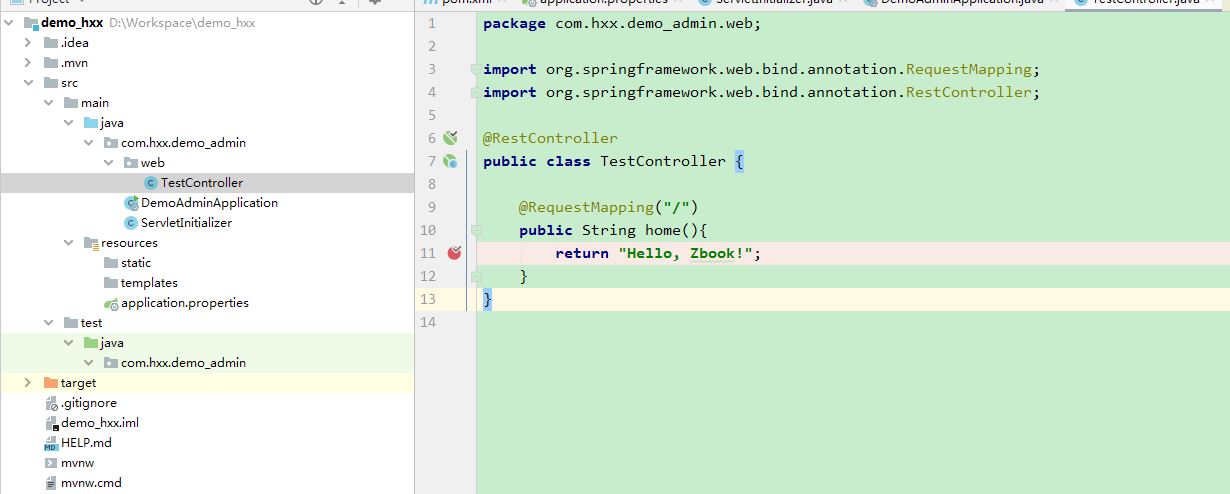Click the fold end marker at line 12

[x=476, y=276]
